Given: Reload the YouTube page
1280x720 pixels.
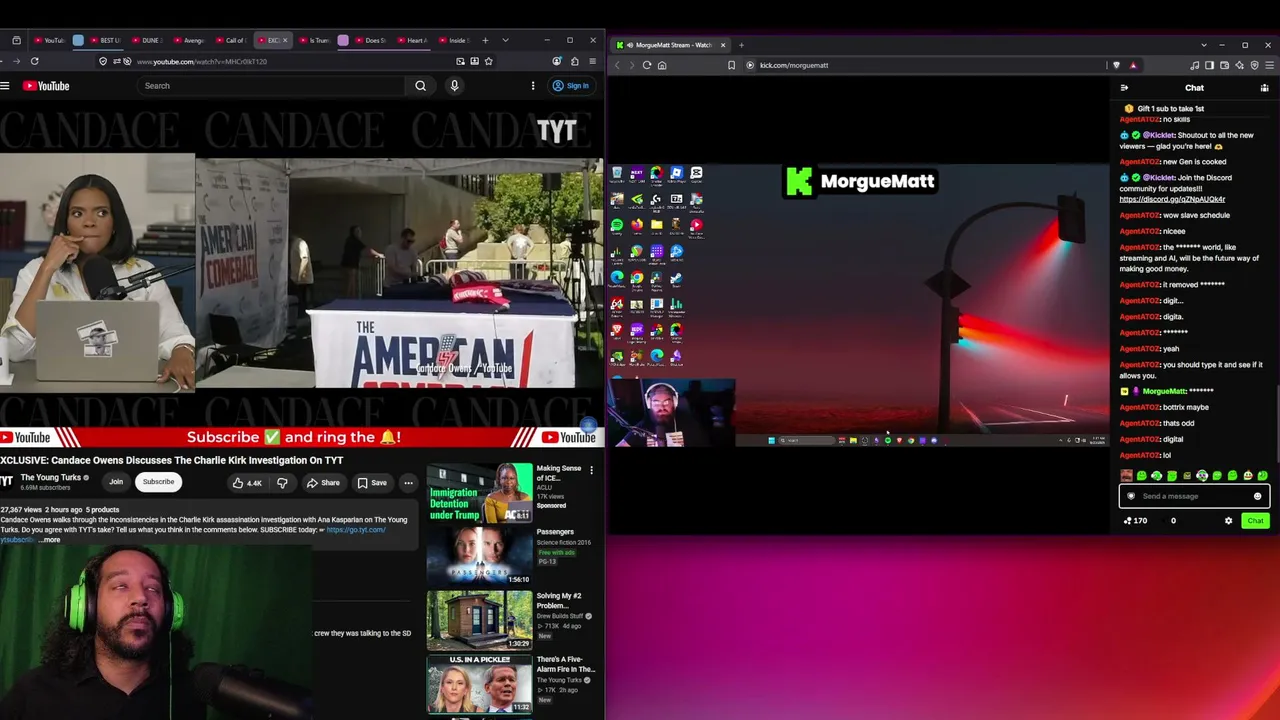Looking at the screenshot, I should point(34,61).
